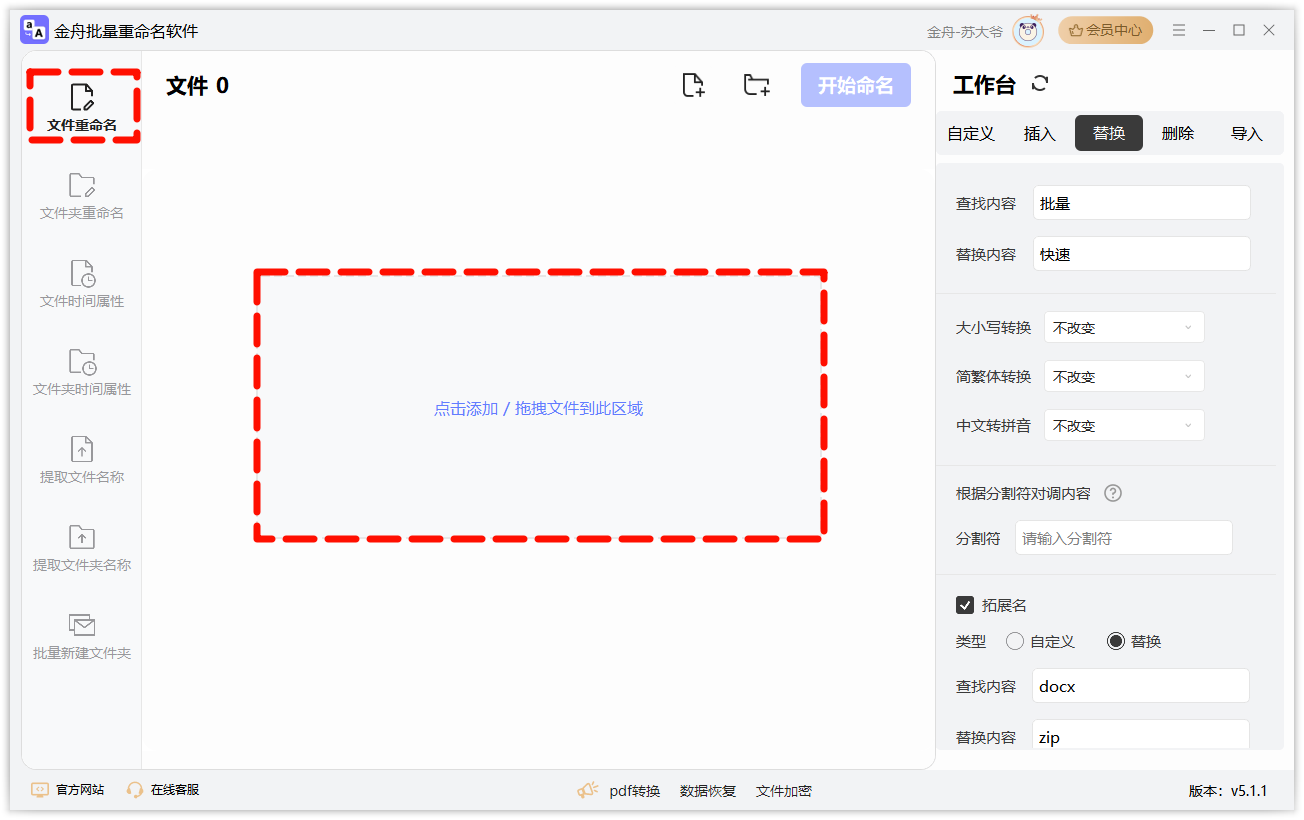The image size is (1304, 820).
Task: Click the user avatar icon
Action: point(1028,31)
